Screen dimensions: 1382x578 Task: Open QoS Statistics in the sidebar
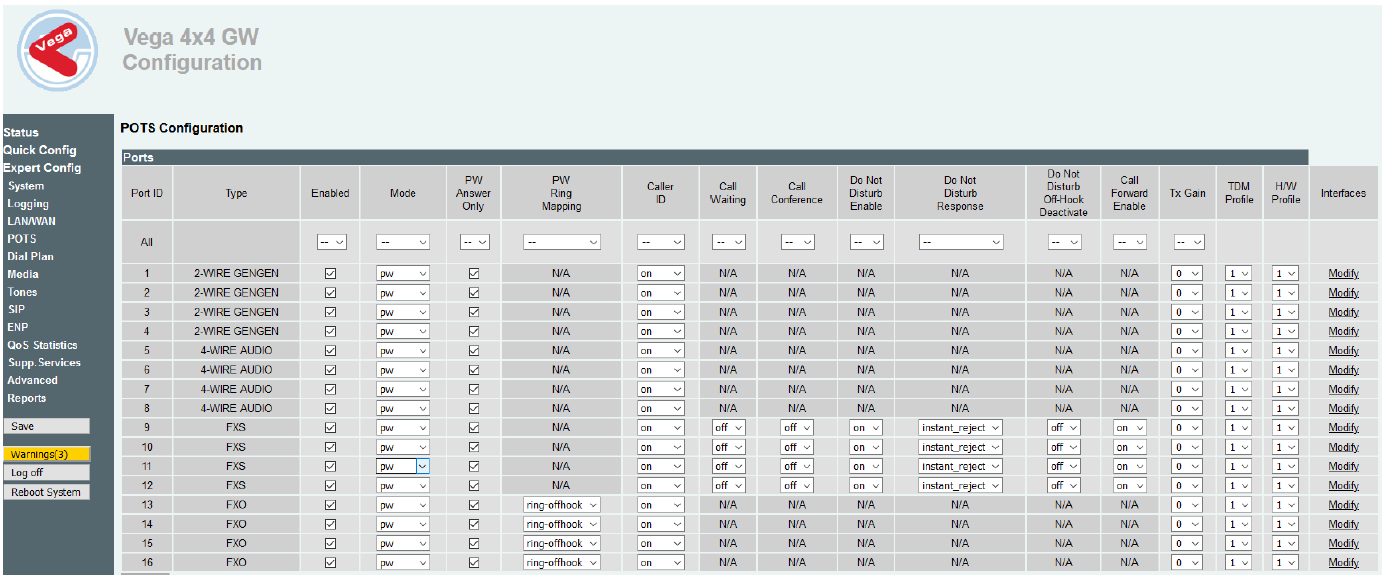point(42,345)
